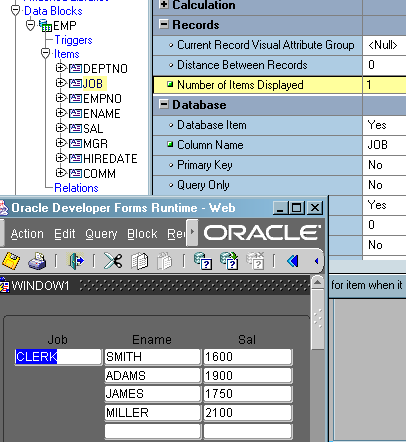The image size is (406, 442).
Task: Click the ENAME item icon
Action: 75,113
